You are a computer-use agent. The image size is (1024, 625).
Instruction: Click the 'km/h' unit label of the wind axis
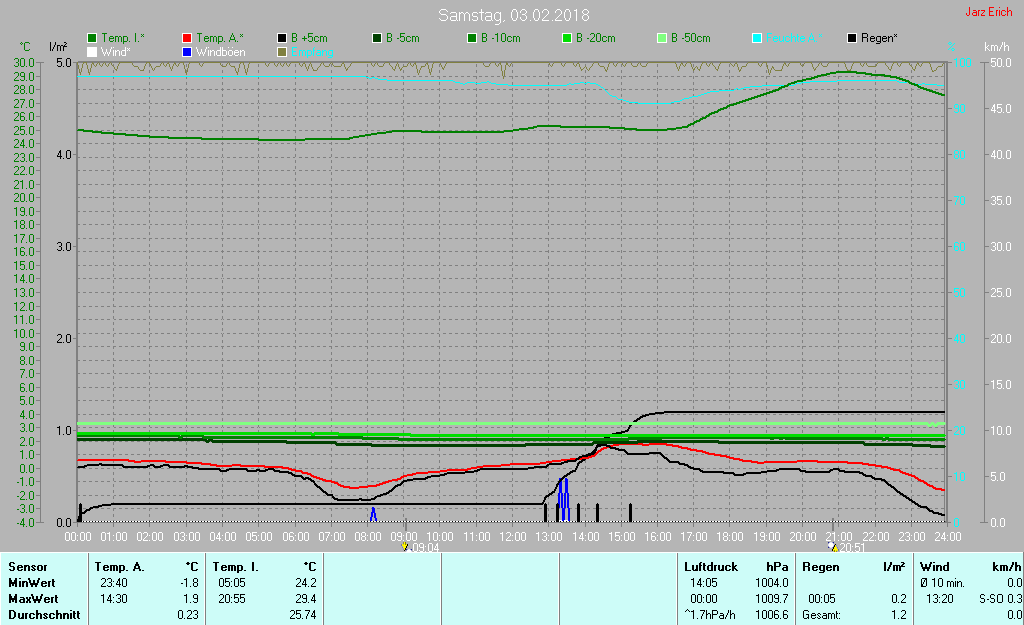point(997,47)
